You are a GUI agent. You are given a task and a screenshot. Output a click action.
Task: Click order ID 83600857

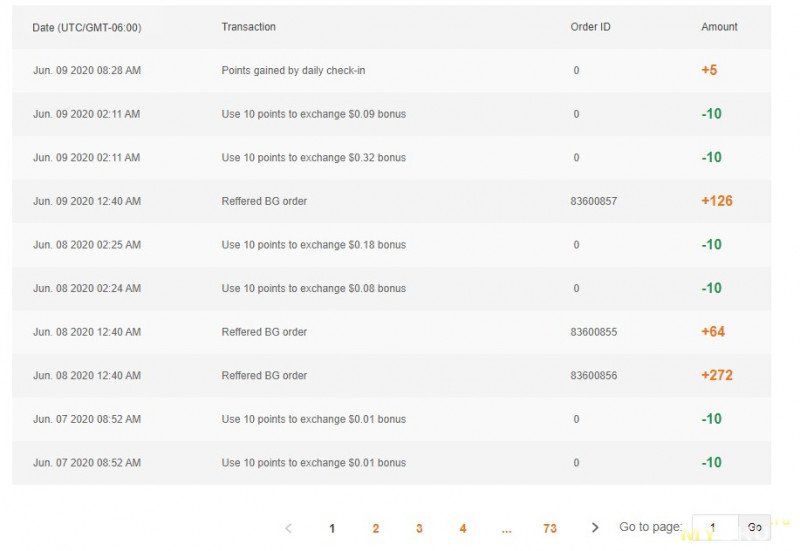(x=593, y=201)
